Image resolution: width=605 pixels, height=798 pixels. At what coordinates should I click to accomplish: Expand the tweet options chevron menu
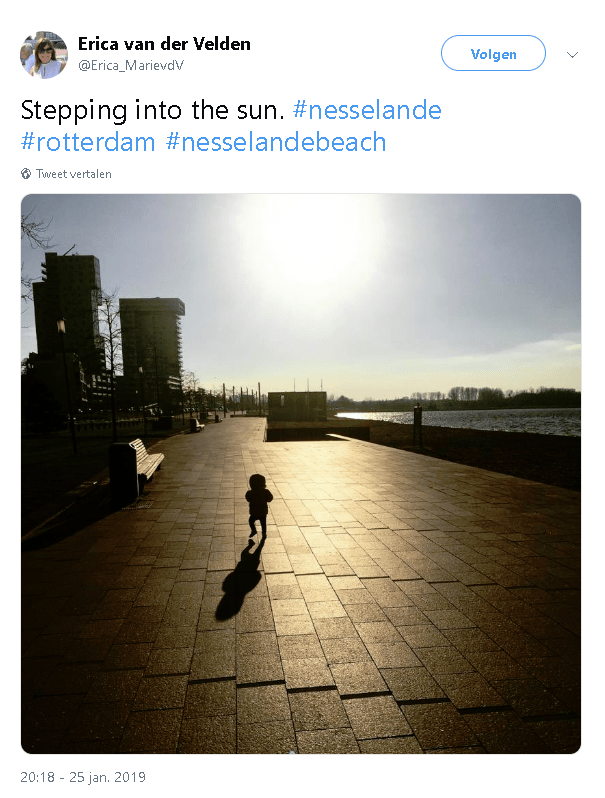(572, 54)
